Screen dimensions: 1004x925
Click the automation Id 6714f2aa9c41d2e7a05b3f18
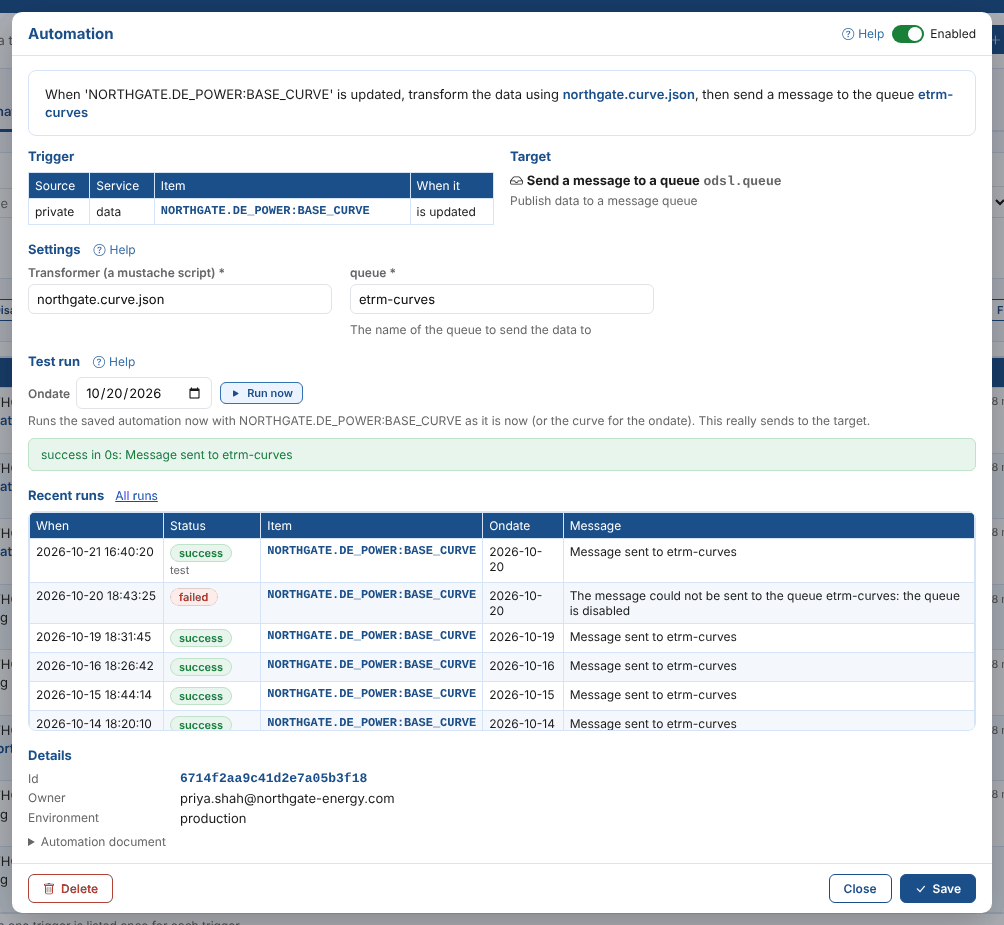click(x=273, y=778)
